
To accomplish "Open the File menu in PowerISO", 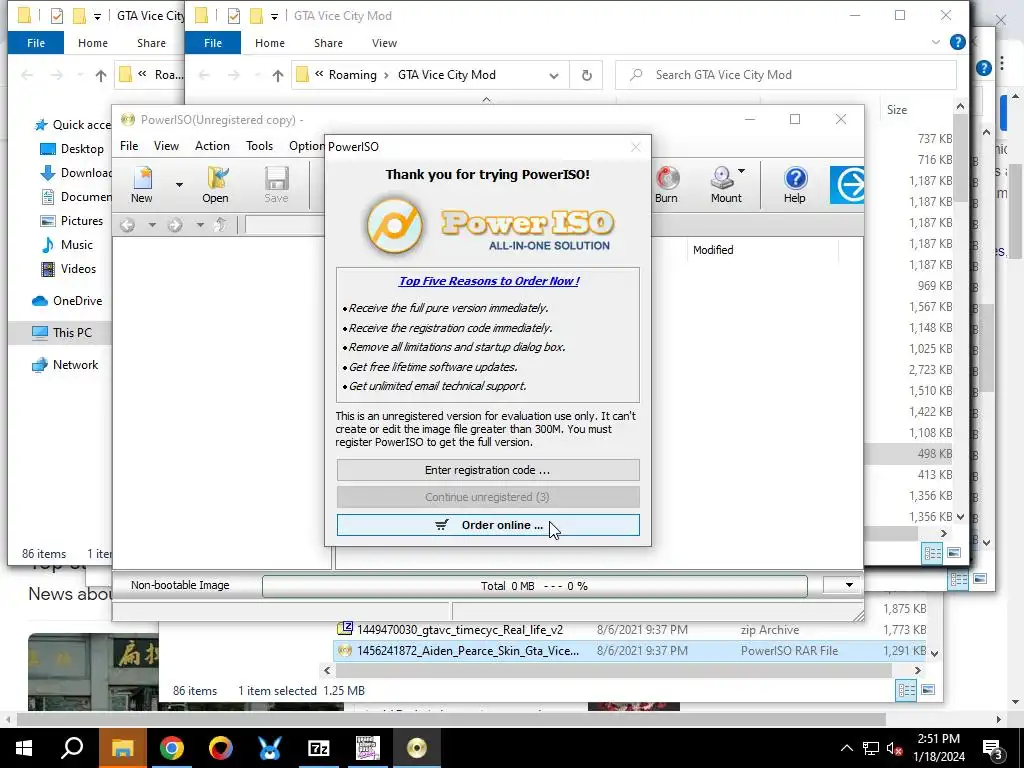I will click(x=129, y=146).
